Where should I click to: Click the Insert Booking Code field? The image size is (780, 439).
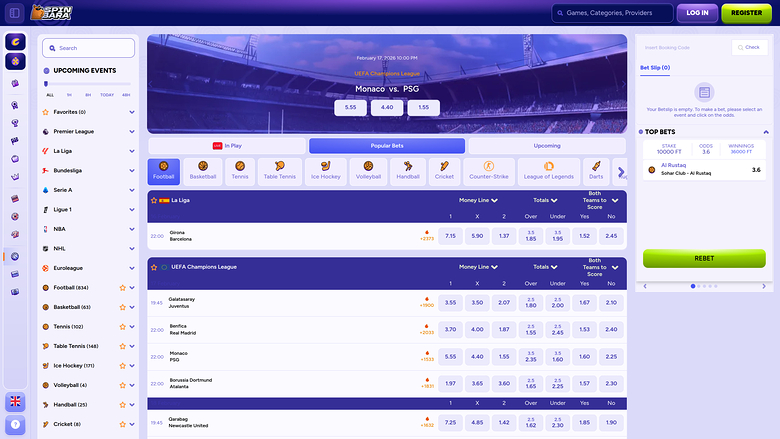point(684,46)
